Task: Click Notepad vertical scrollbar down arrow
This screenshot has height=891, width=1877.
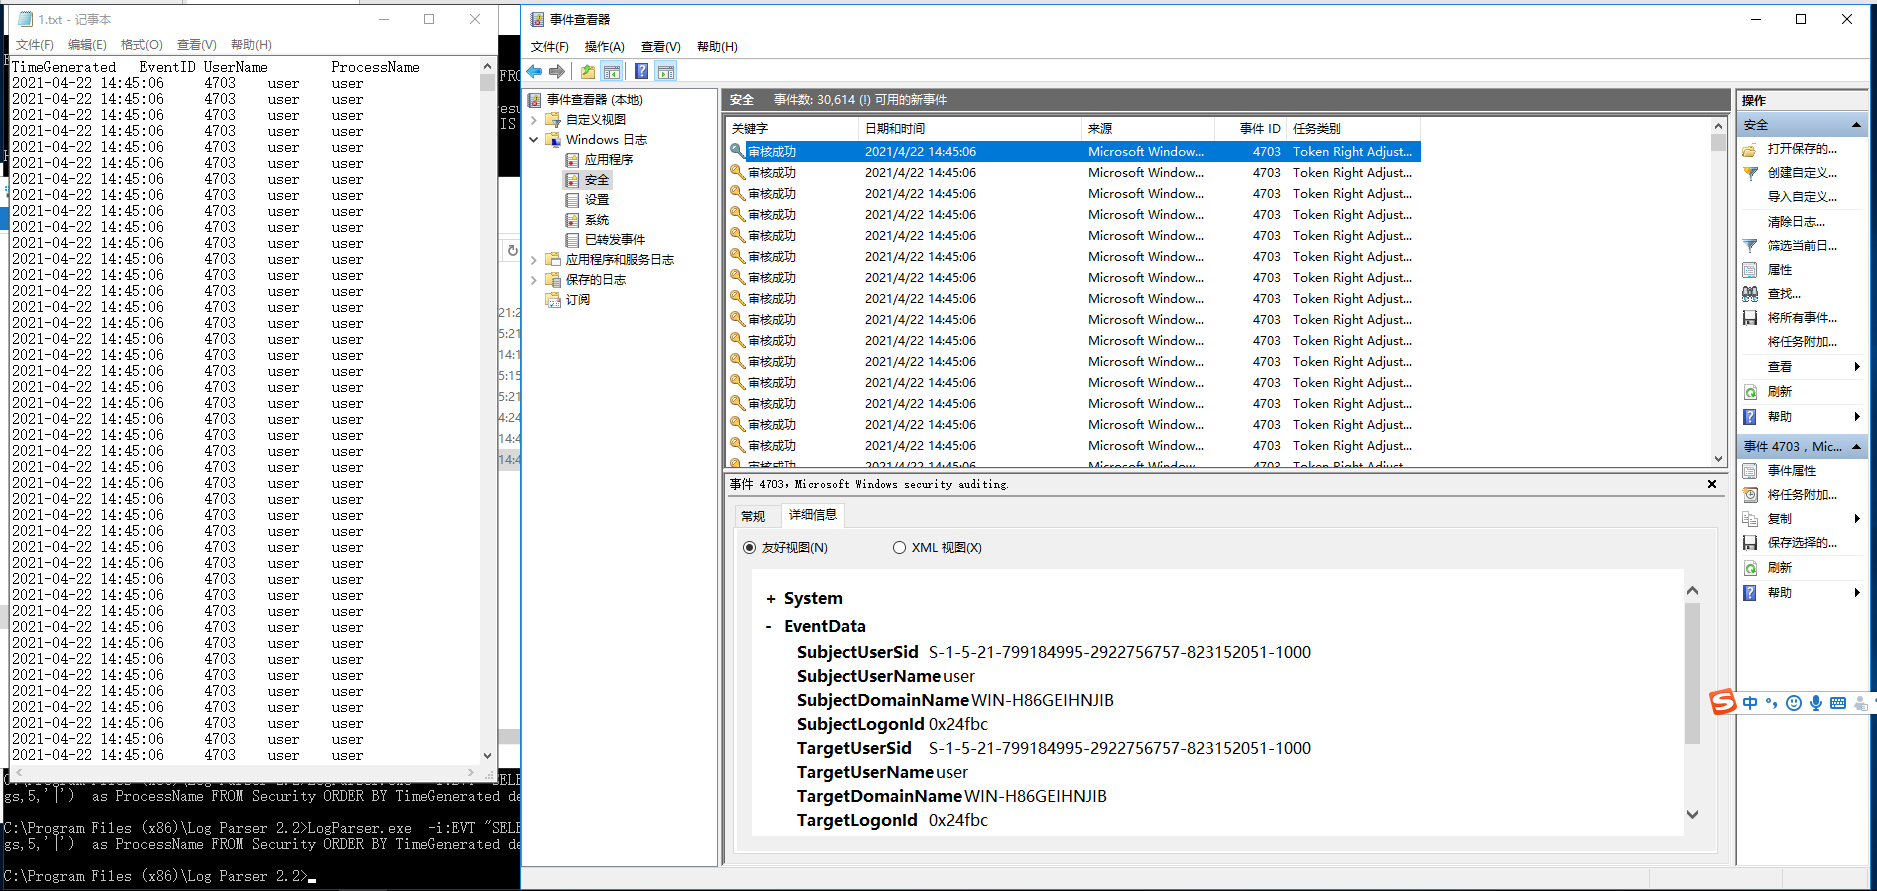Action: (x=487, y=756)
